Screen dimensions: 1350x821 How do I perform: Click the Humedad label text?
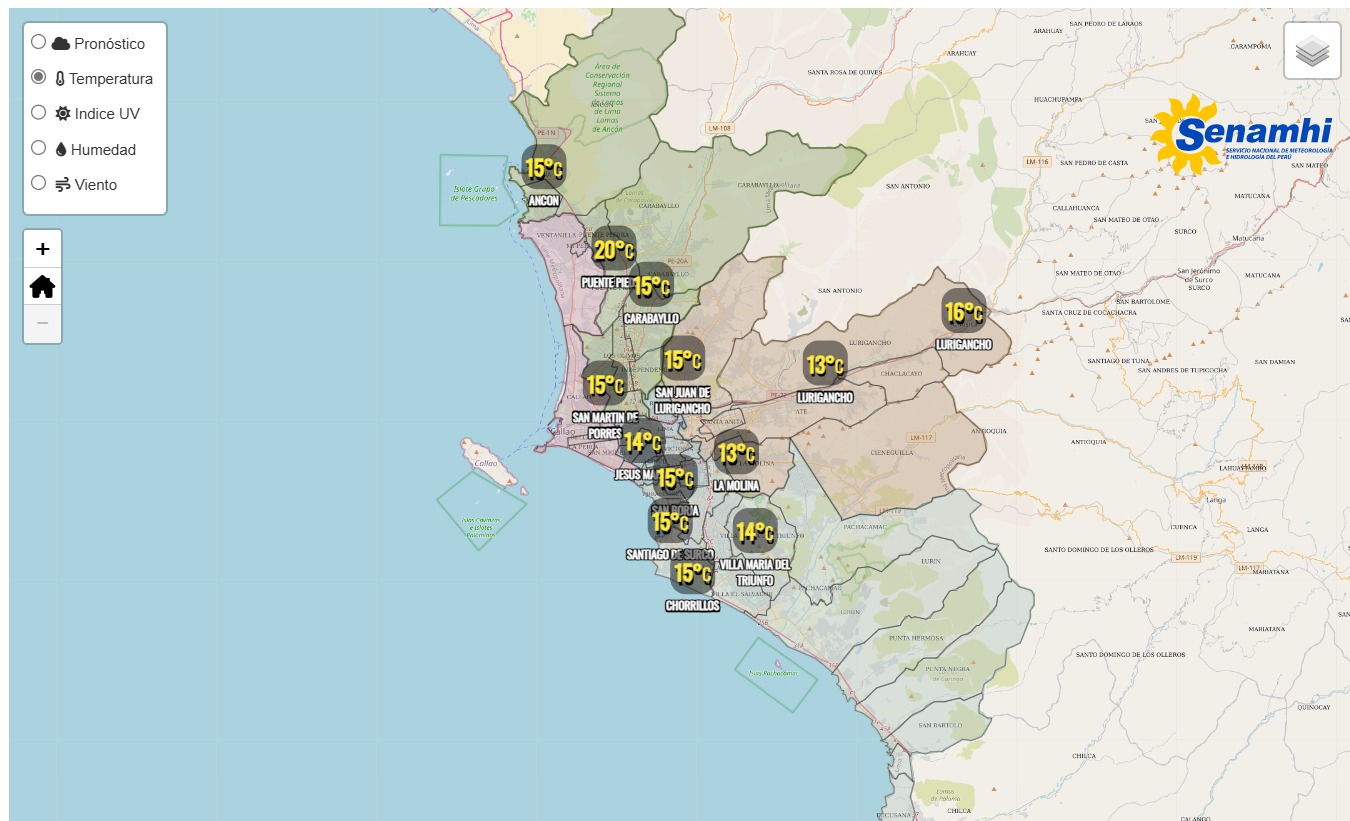(x=103, y=150)
